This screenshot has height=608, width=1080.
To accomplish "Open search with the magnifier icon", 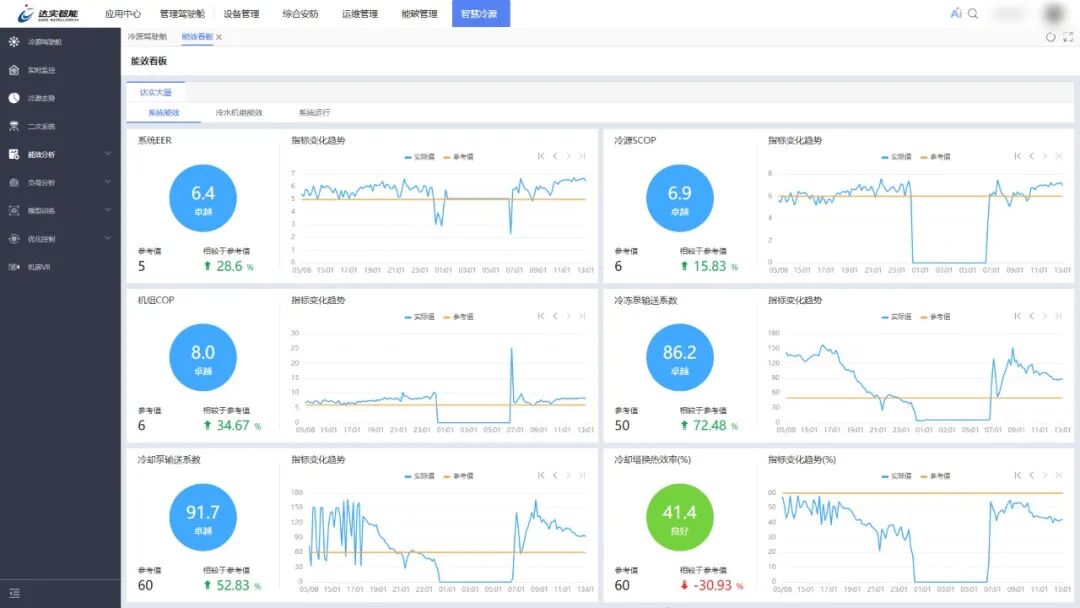I will coord(973,14).
